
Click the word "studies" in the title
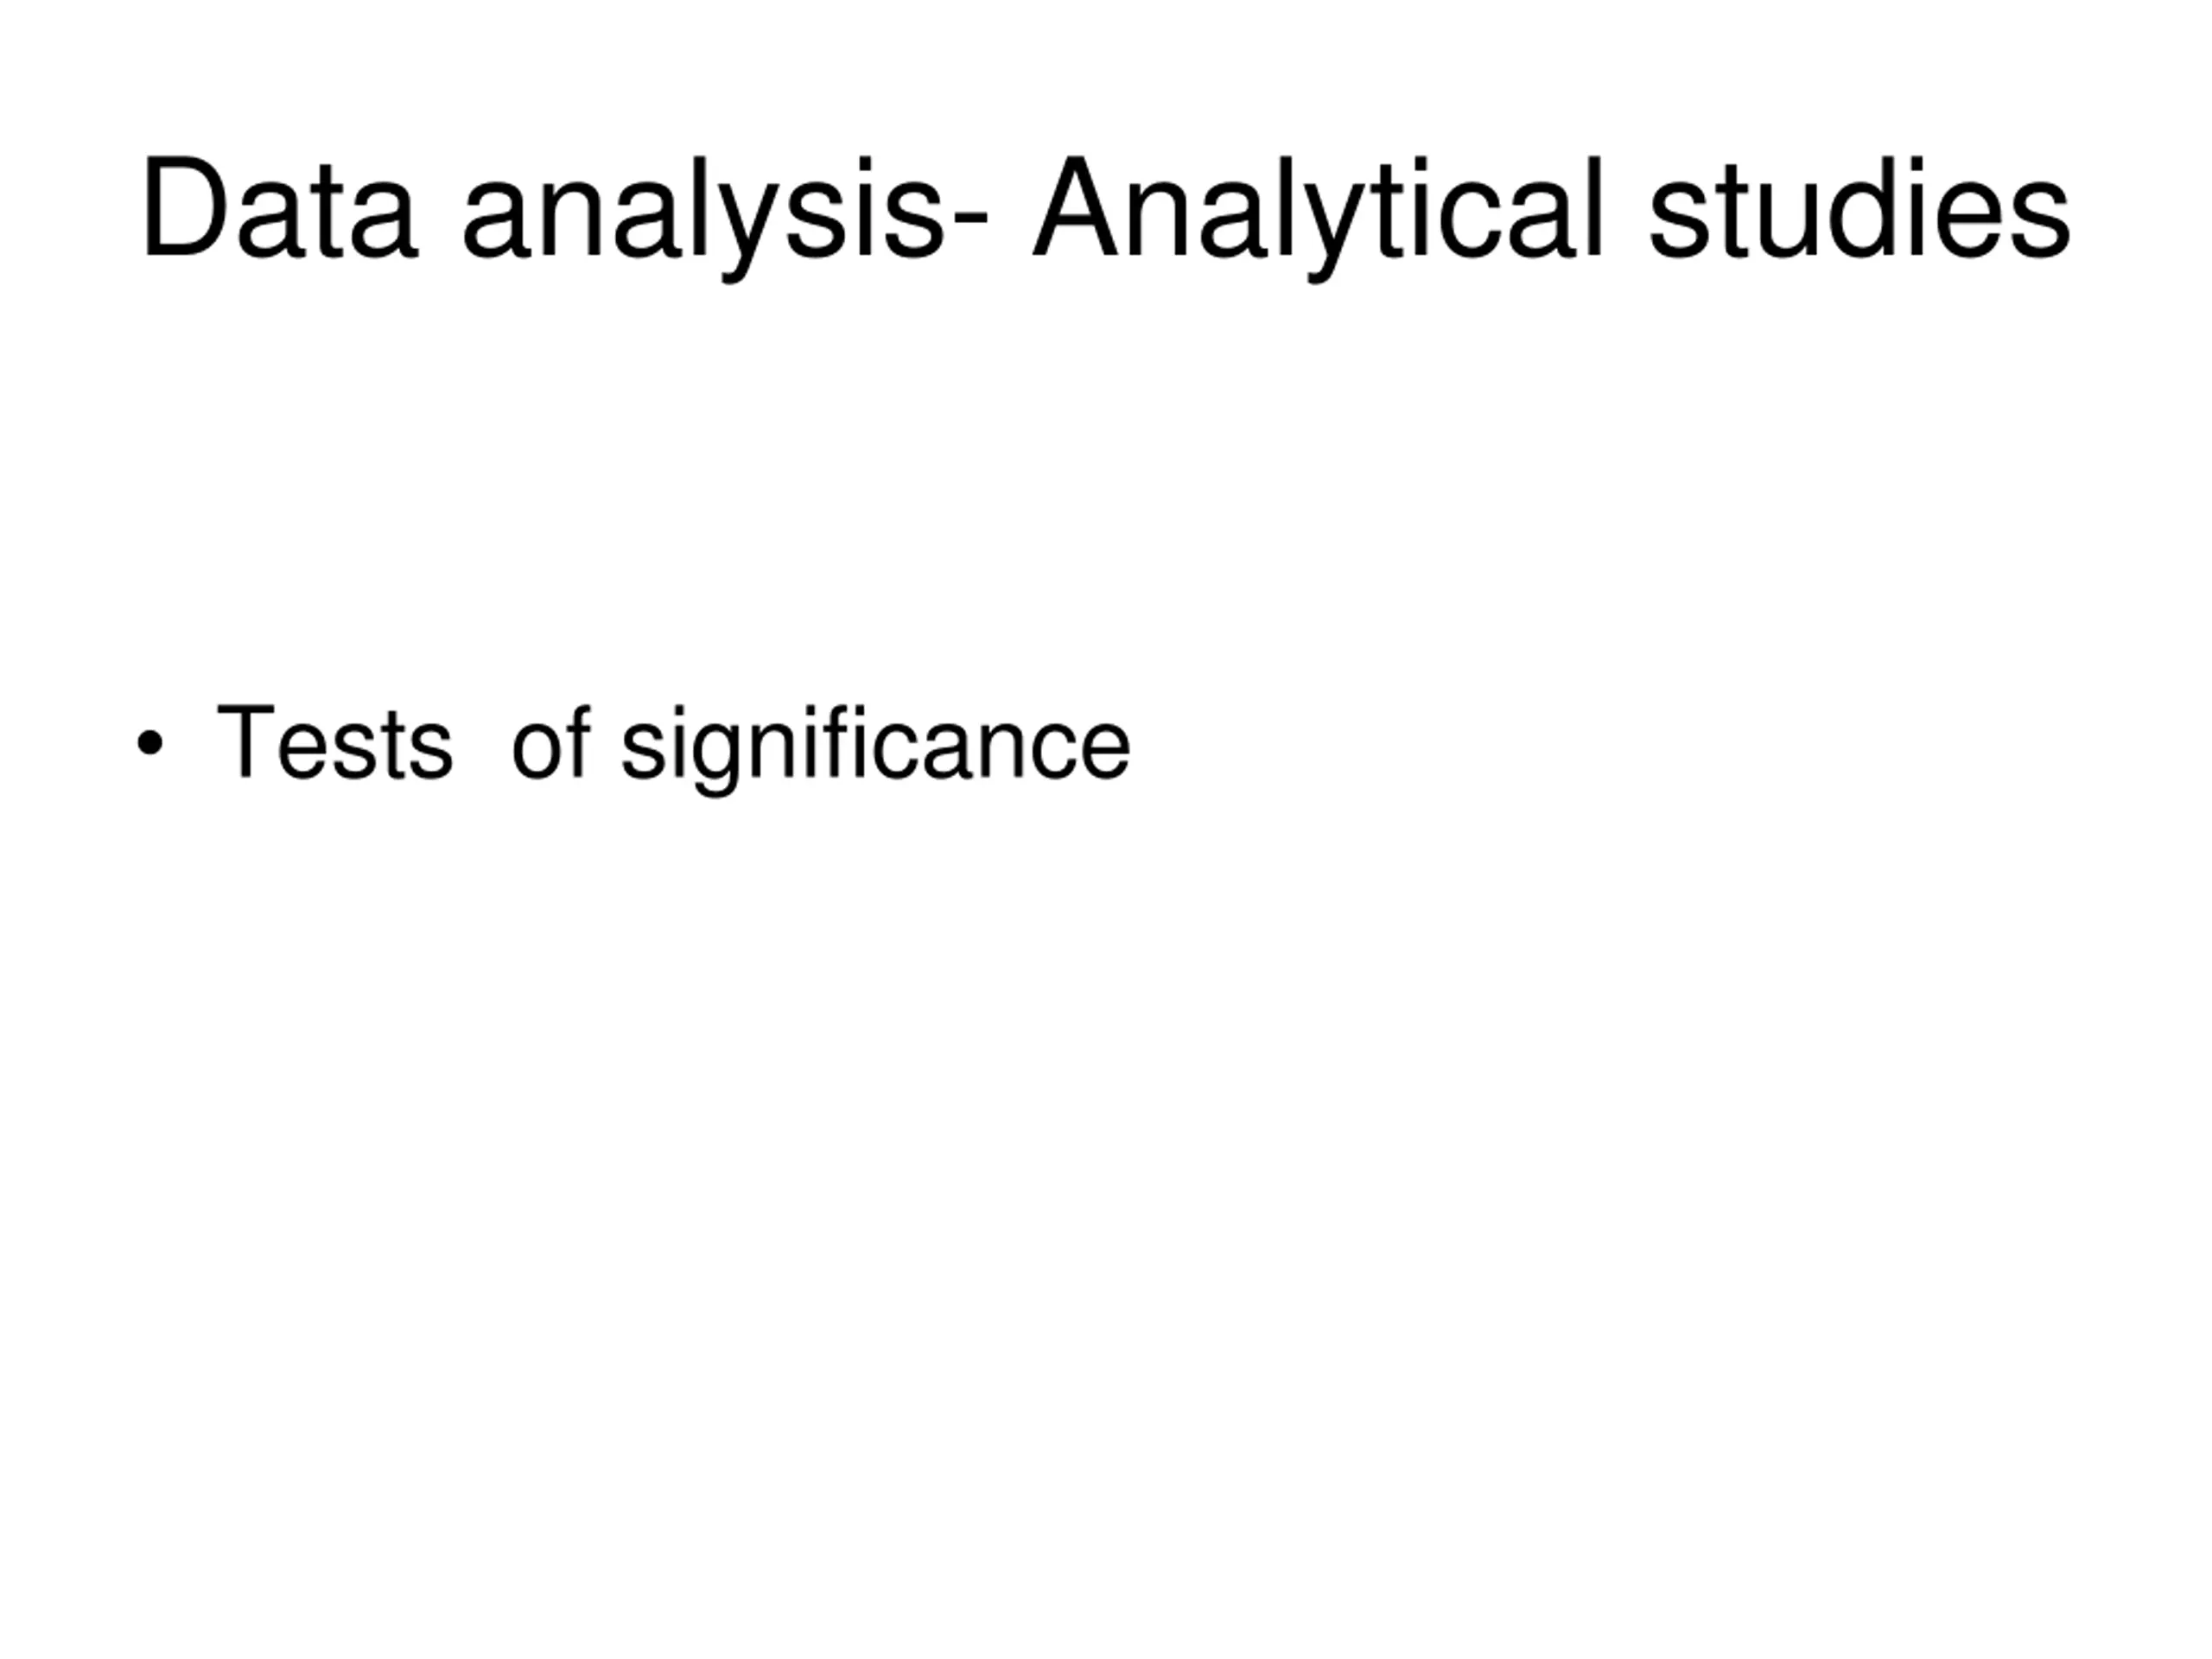[1860, 208]
